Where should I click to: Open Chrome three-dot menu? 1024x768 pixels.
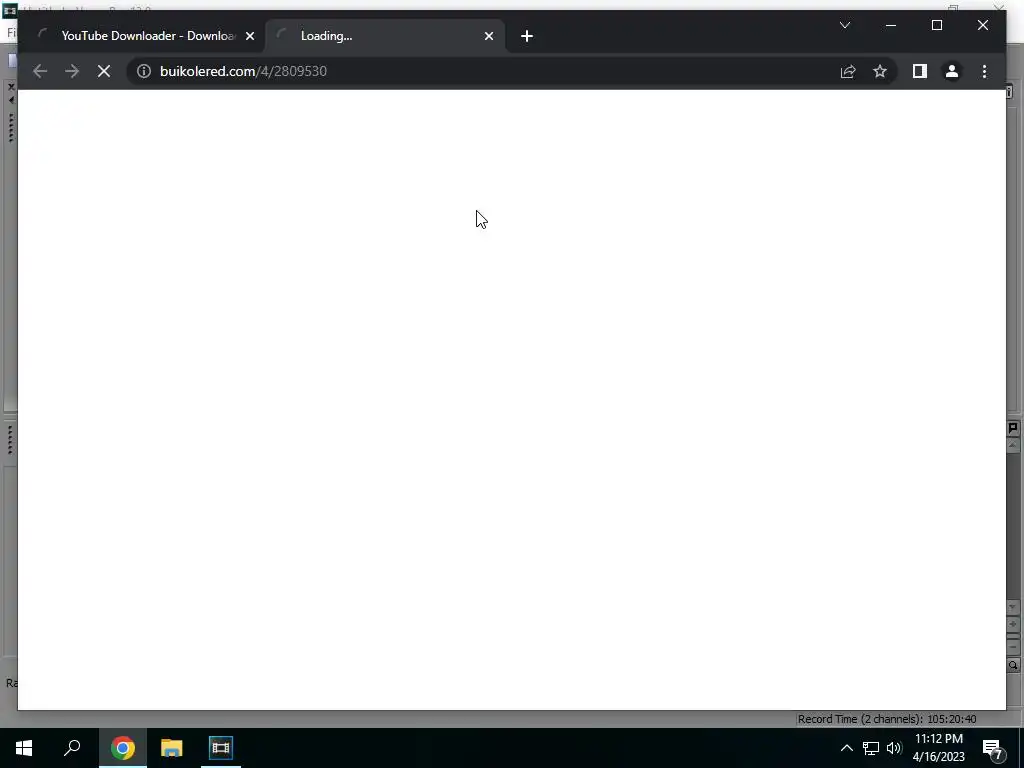pos(985,71)
